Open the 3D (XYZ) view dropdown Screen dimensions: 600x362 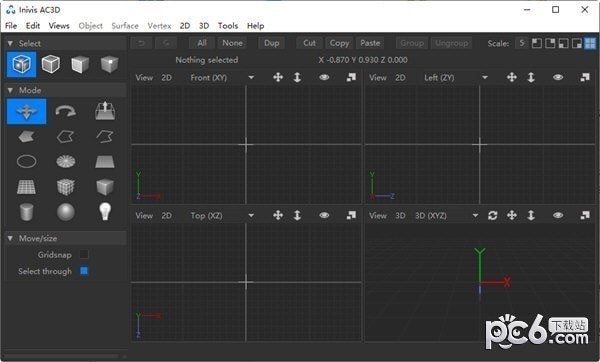point(475,215)
